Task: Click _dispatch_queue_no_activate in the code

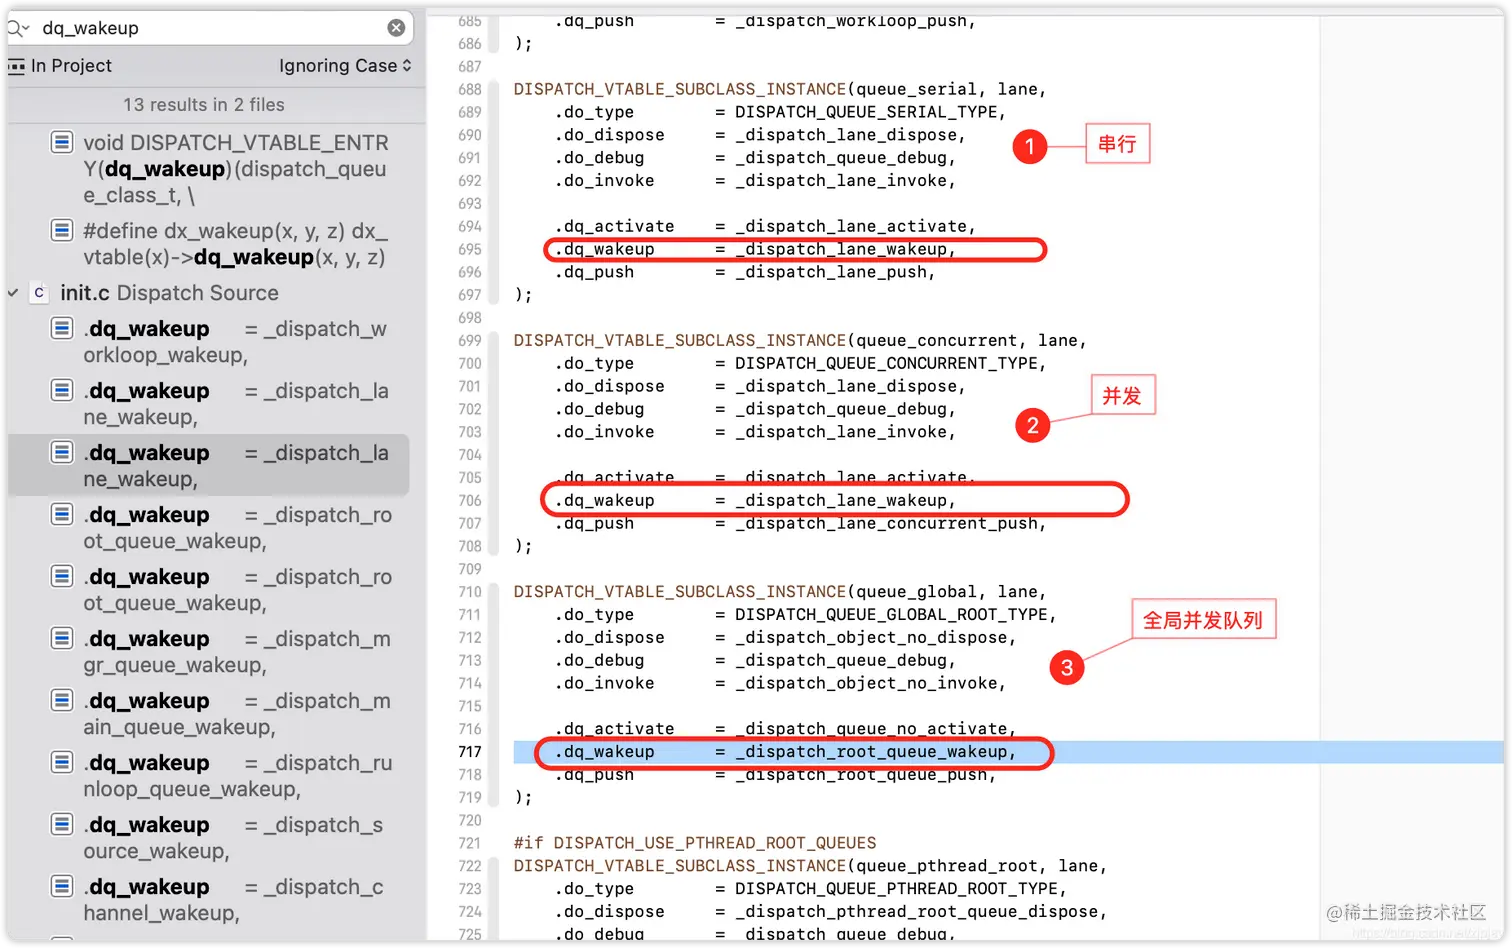Action: pos(871,729)
